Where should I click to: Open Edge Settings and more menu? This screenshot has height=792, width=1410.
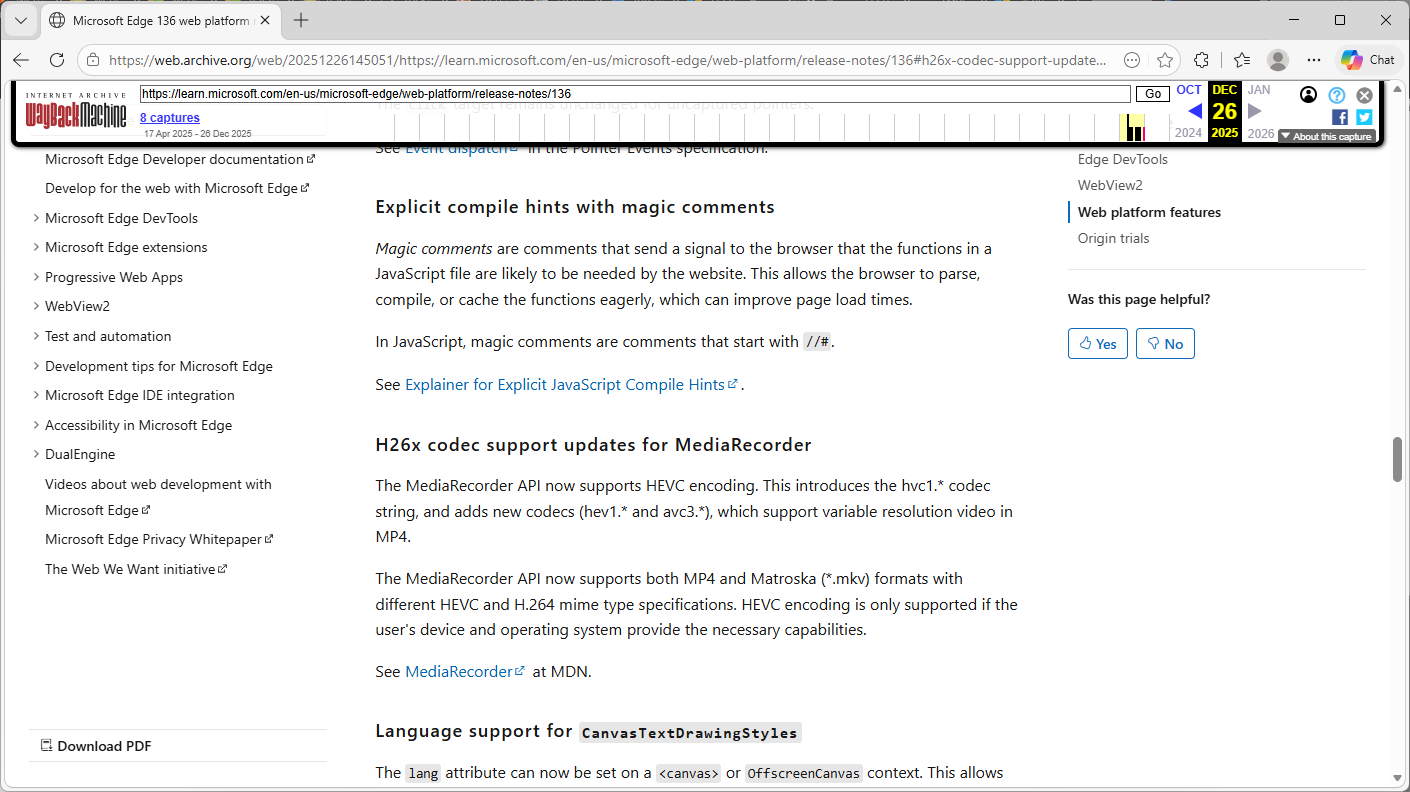tap(1314, 60)
